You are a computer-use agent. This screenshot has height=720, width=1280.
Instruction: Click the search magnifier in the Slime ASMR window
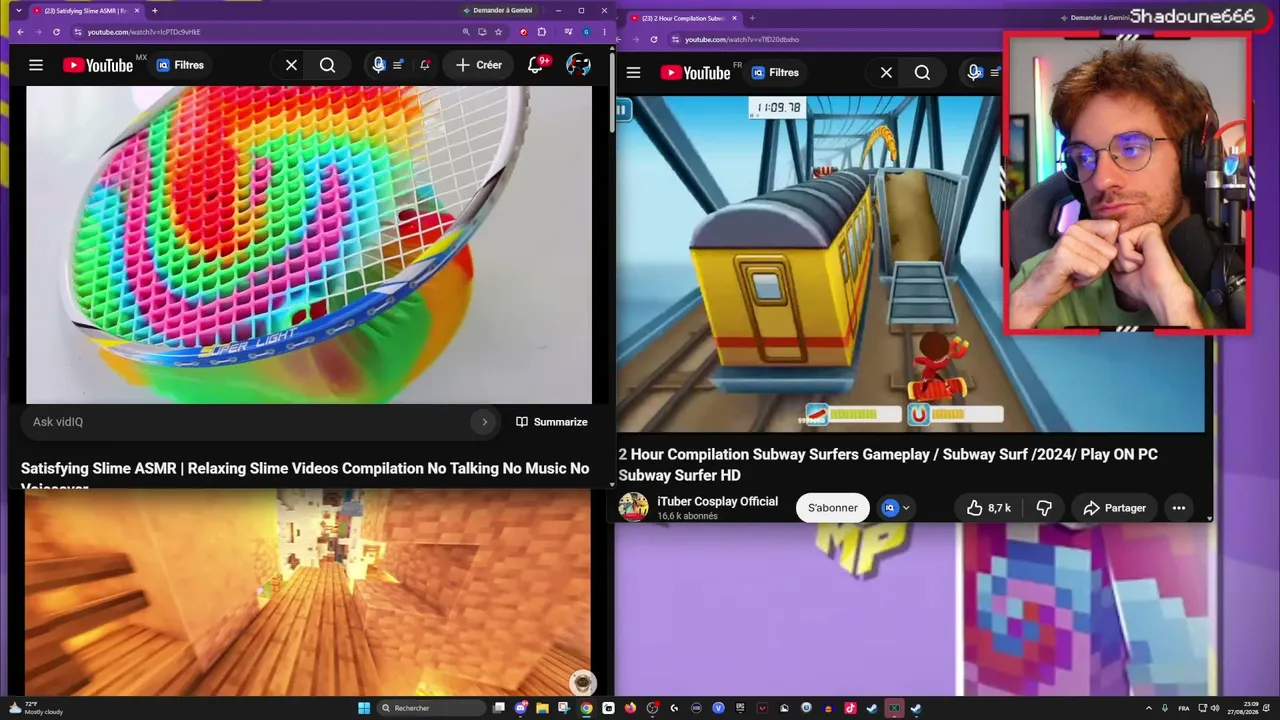327,65
